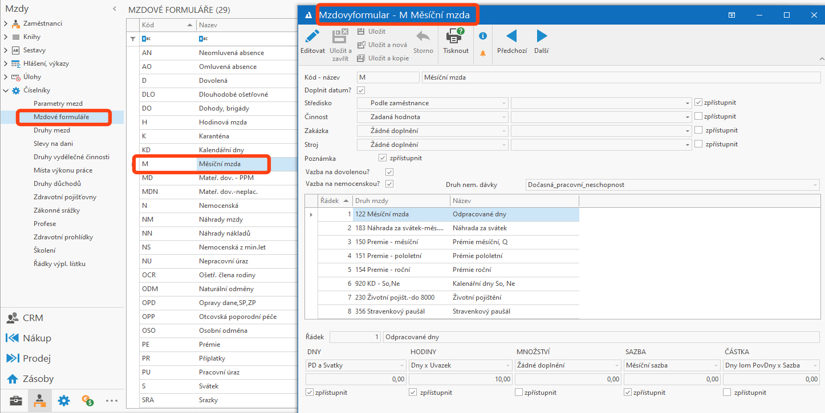Click Uložit a kopie toolbar item
The image size is (825, 413).
tap(383, 58)
